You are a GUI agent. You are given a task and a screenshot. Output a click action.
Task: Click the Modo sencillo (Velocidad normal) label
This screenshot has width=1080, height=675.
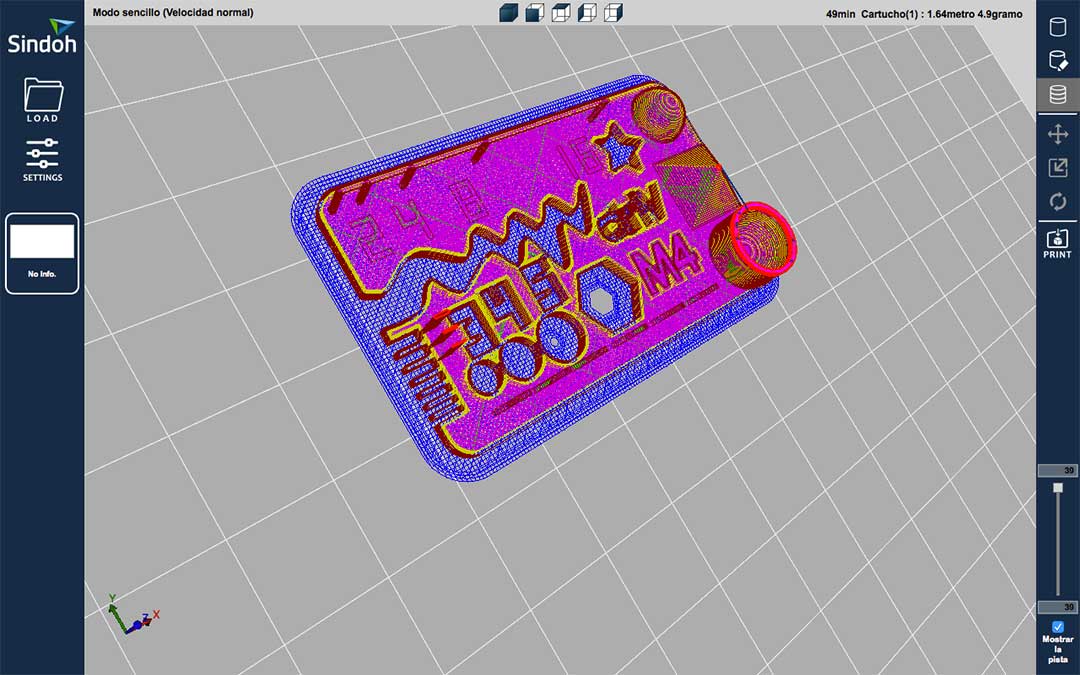173,12
